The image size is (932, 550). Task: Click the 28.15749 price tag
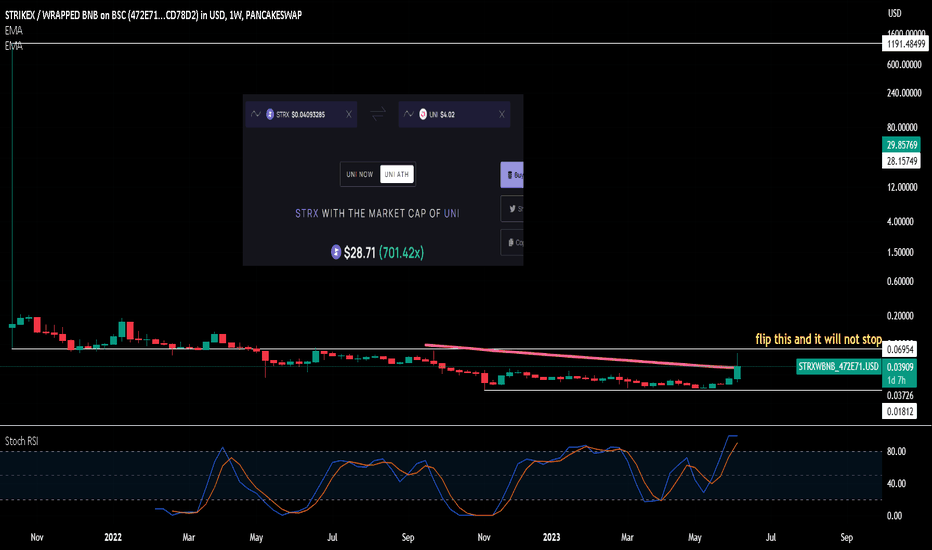click(902, 161)
